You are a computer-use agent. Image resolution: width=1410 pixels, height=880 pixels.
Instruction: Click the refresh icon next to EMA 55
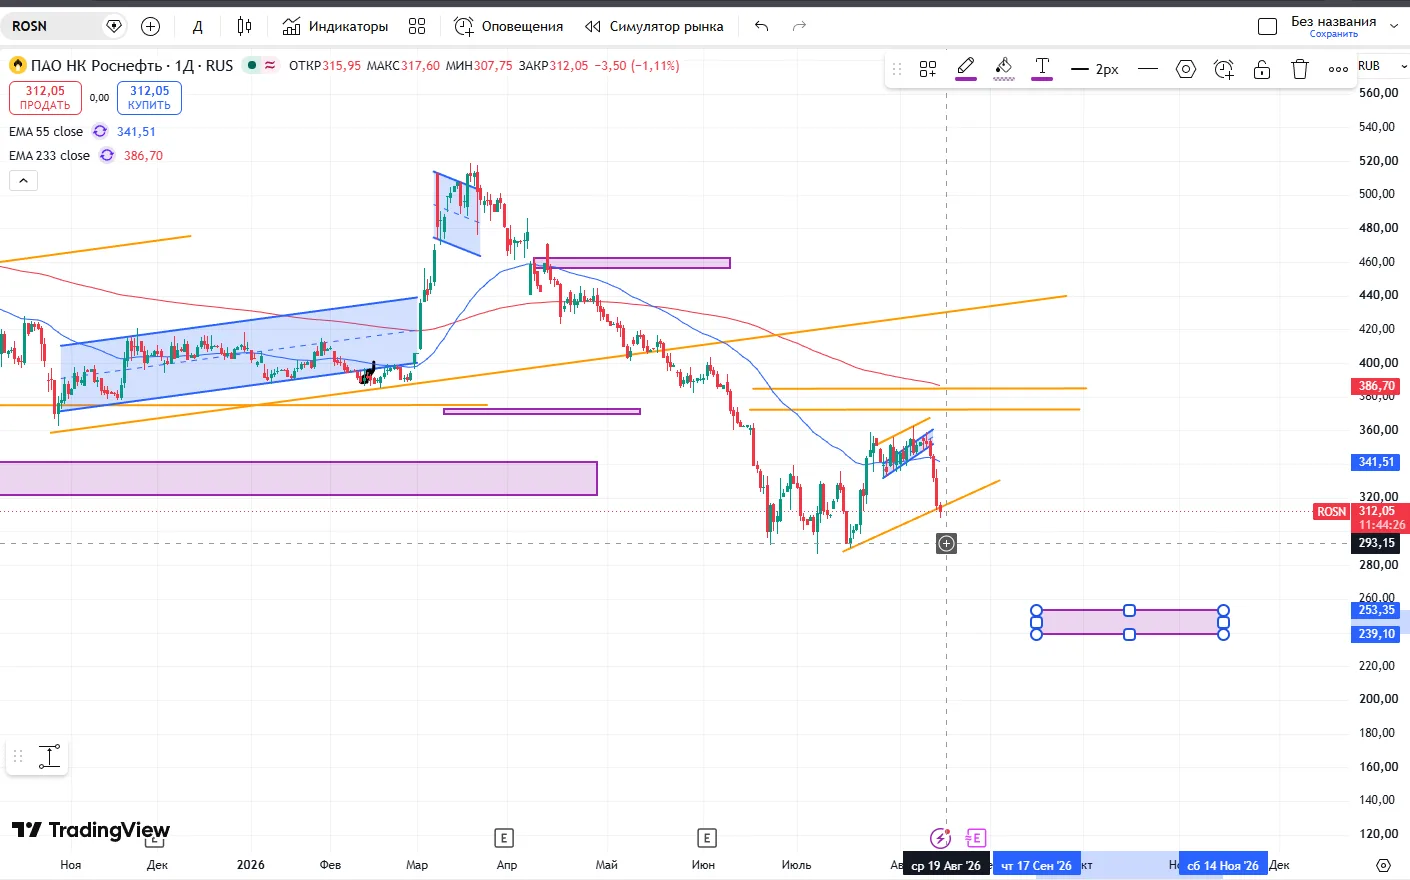click(x=100, y=132)
